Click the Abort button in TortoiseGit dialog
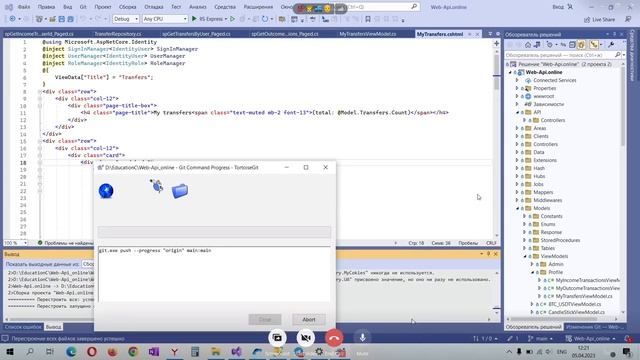The width and height of the screenshot is (640, 360). [309, 319]
